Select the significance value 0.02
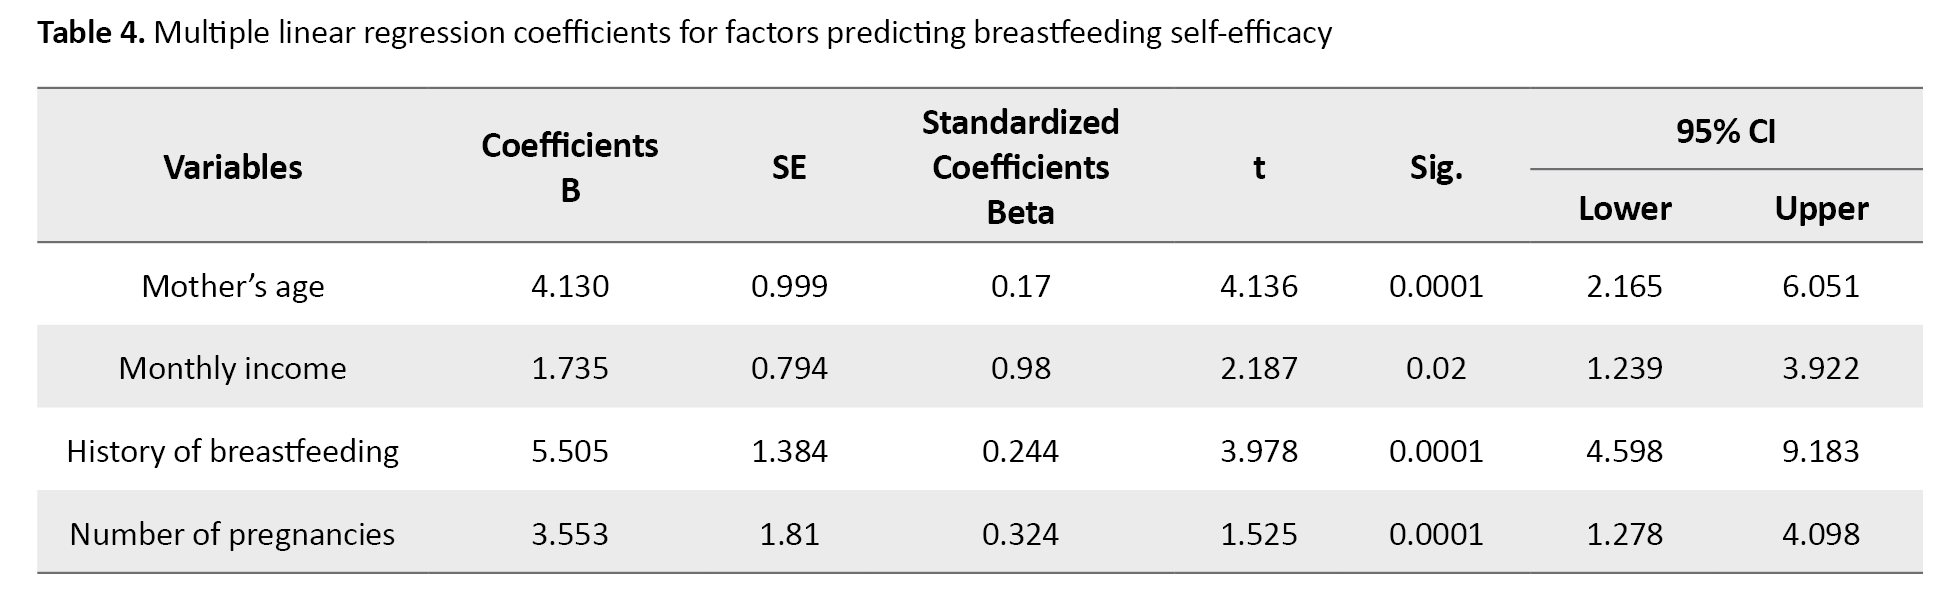 [1436, 368]
